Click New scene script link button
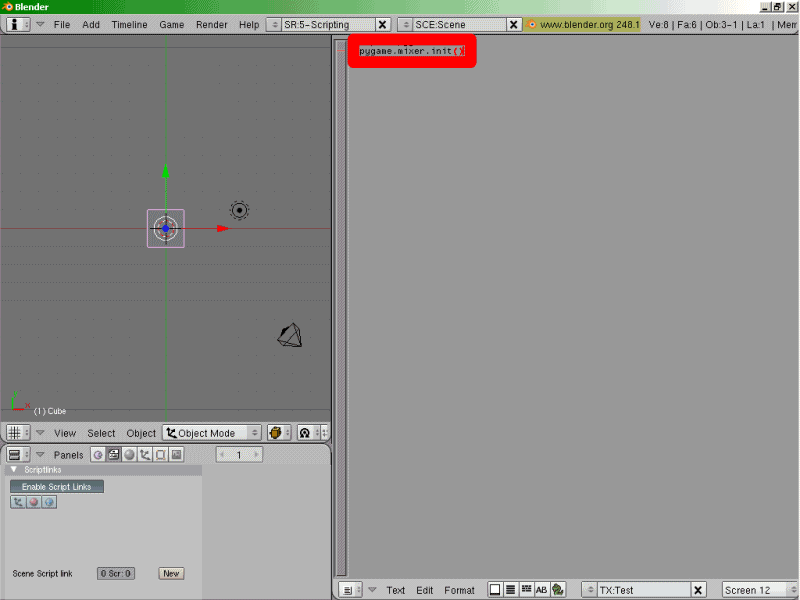Viewport: 800px width, 600px height. 171,574
